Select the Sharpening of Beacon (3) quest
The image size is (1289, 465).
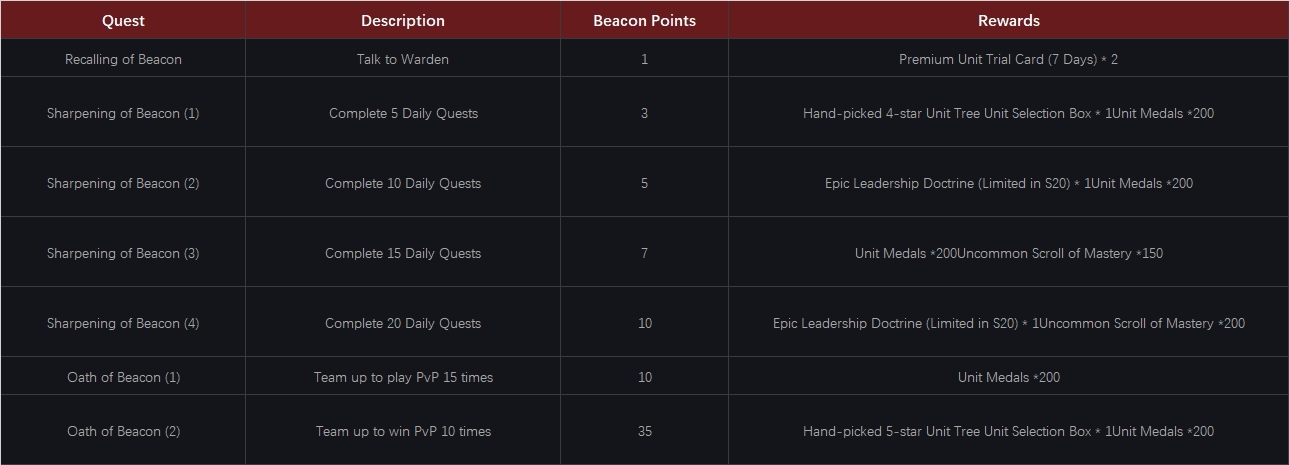(123, 253)
